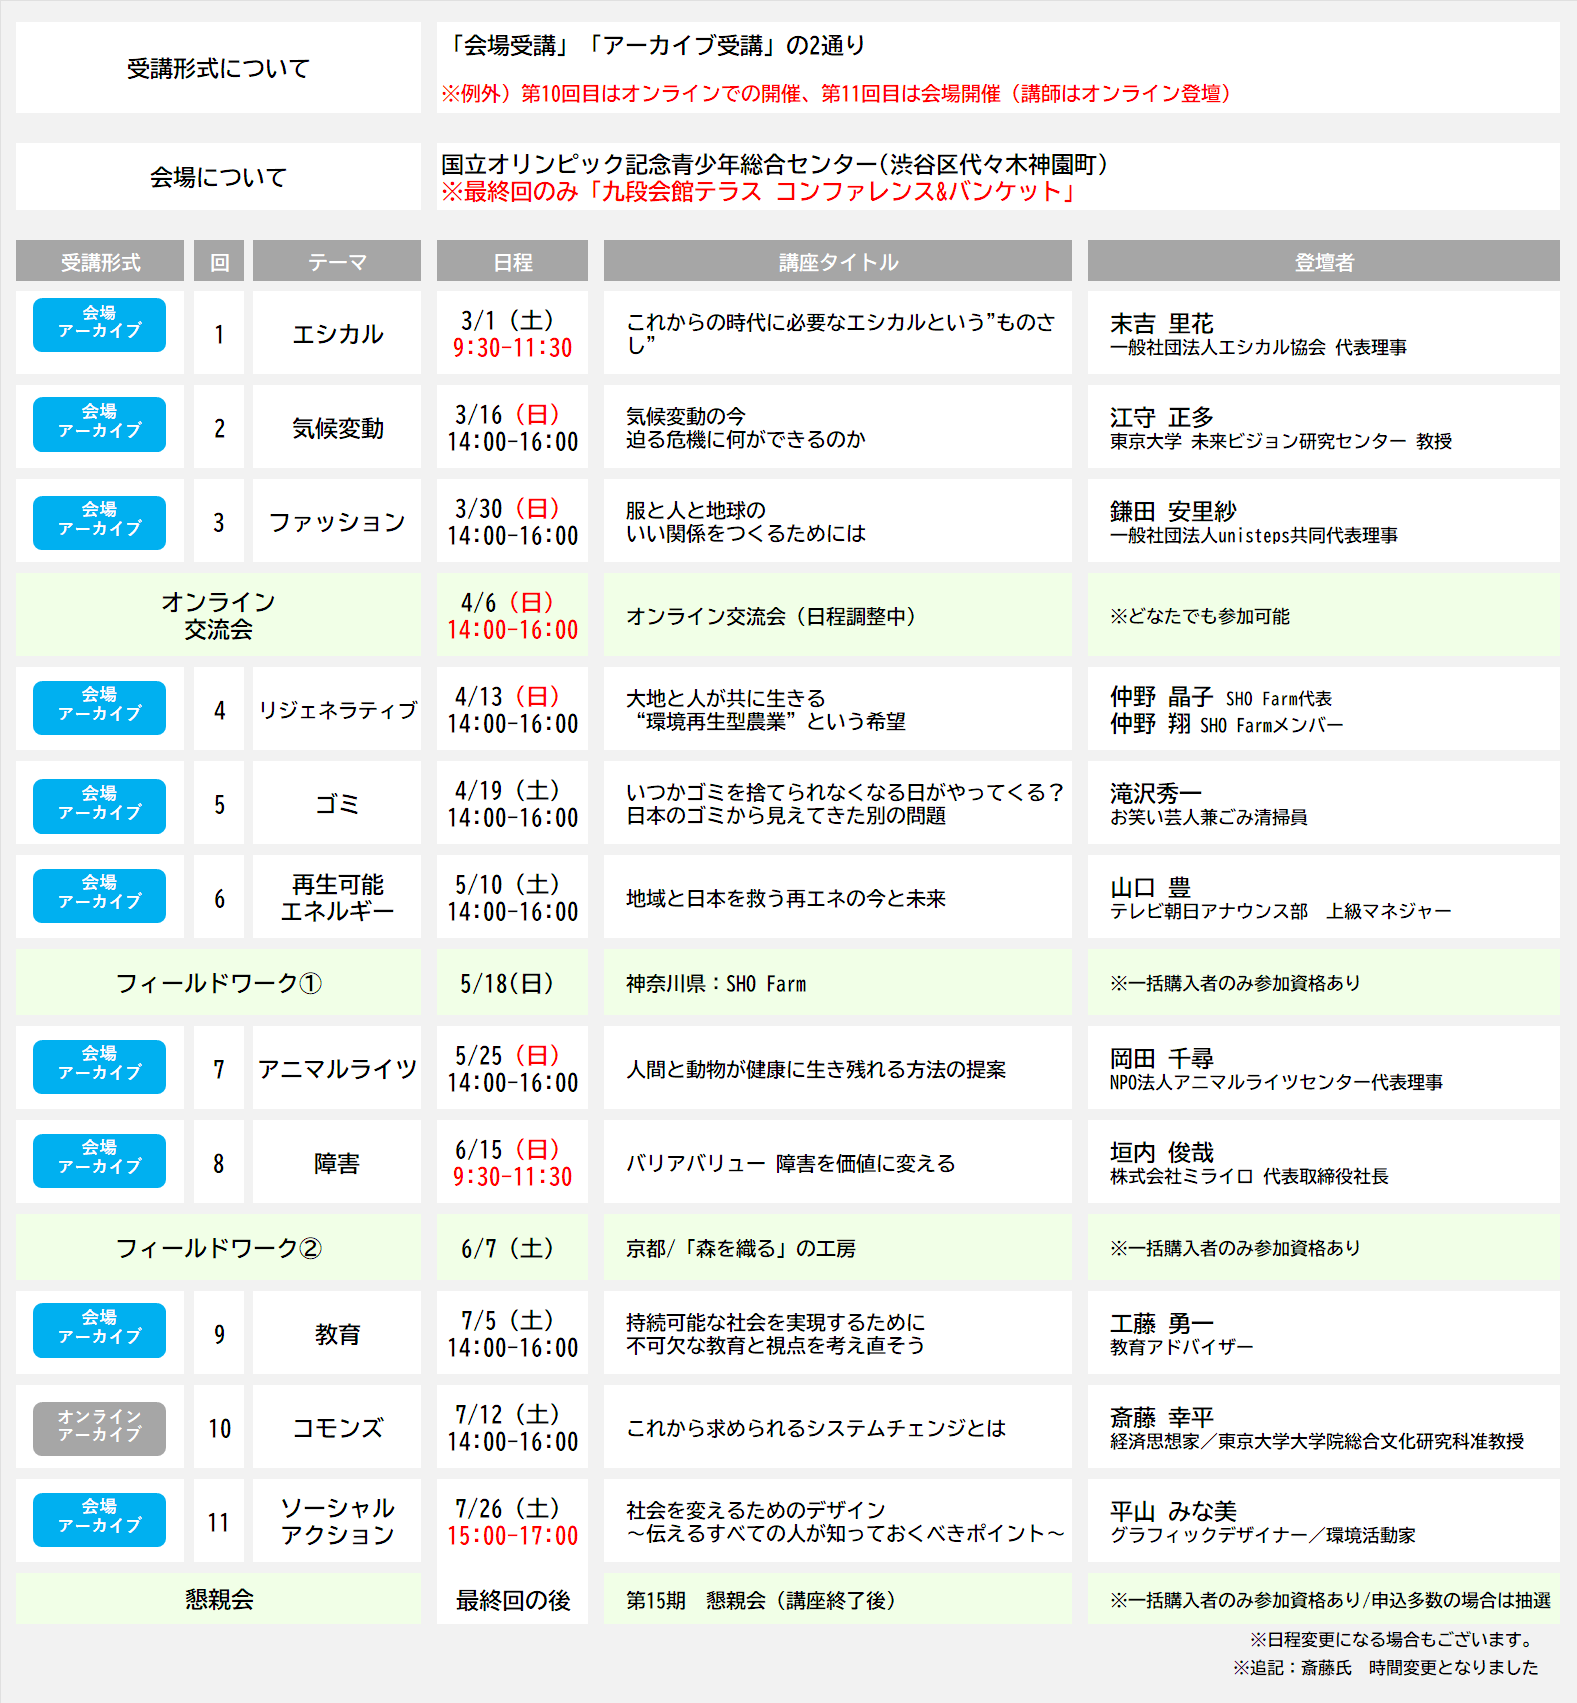Click speaker 仲野 晶子 SHO Farm代表
The height and width of the screenshot is (1703, 1577).
[1221, 697]
